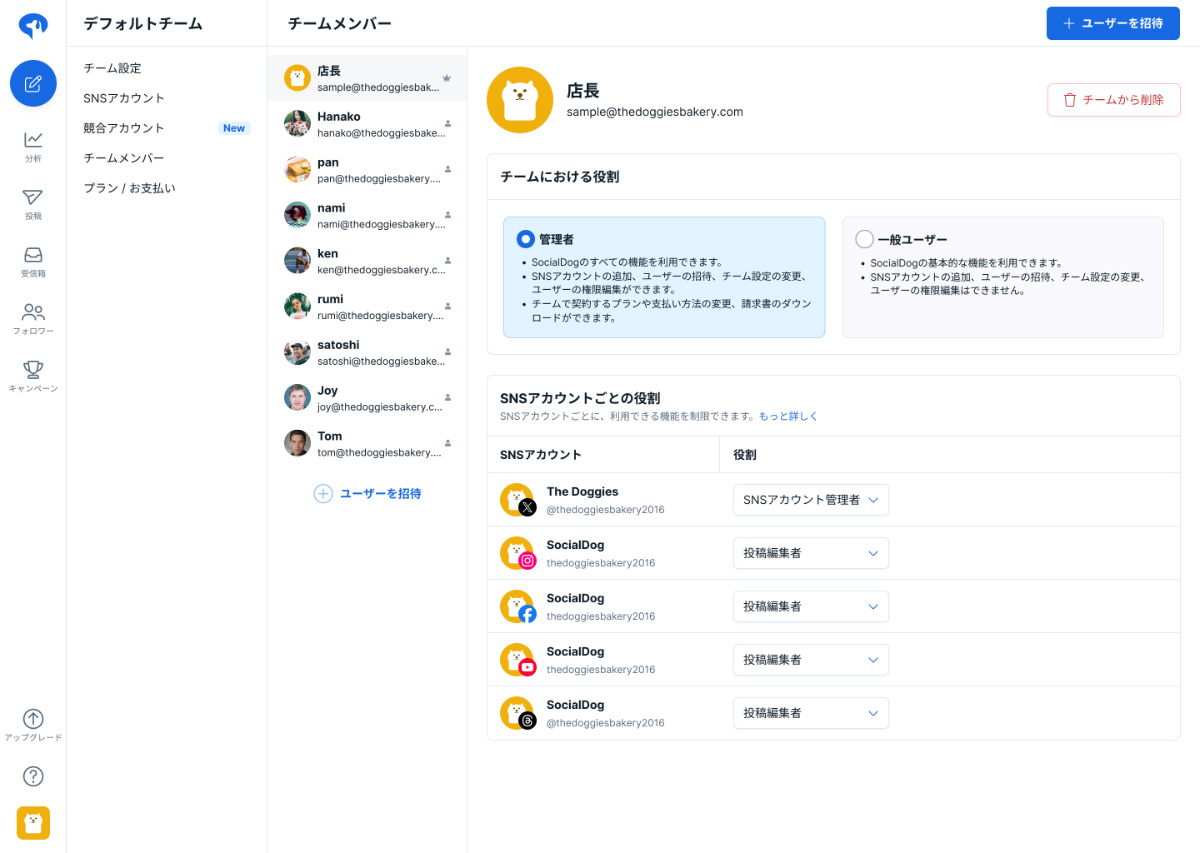1200x853 pixels.
Task: Click the user icon beside nami
Action: pyautogui.click(x=448, y=215)
